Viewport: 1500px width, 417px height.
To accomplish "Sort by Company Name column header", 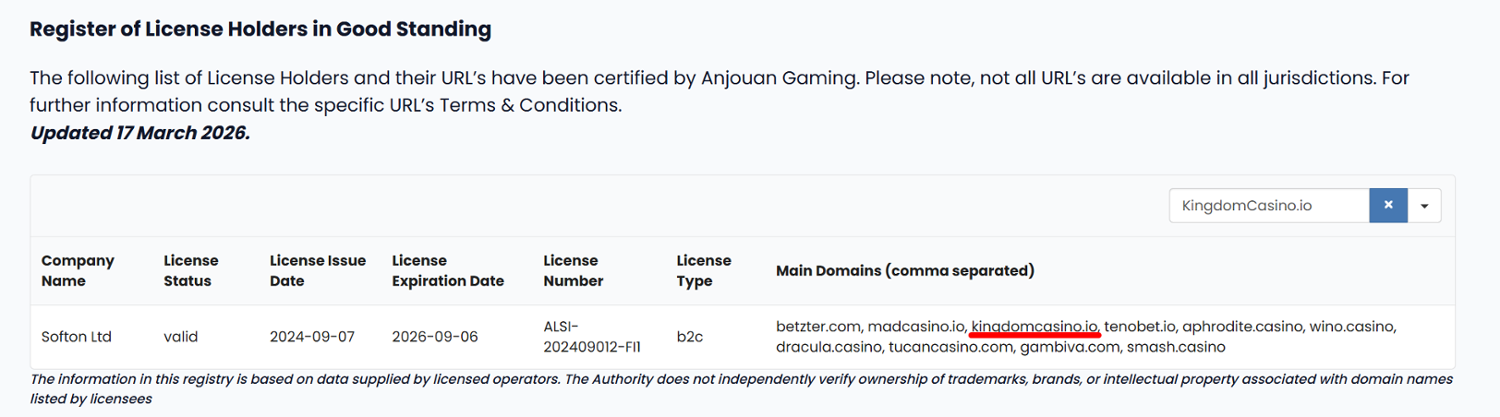I will [78, 271].
